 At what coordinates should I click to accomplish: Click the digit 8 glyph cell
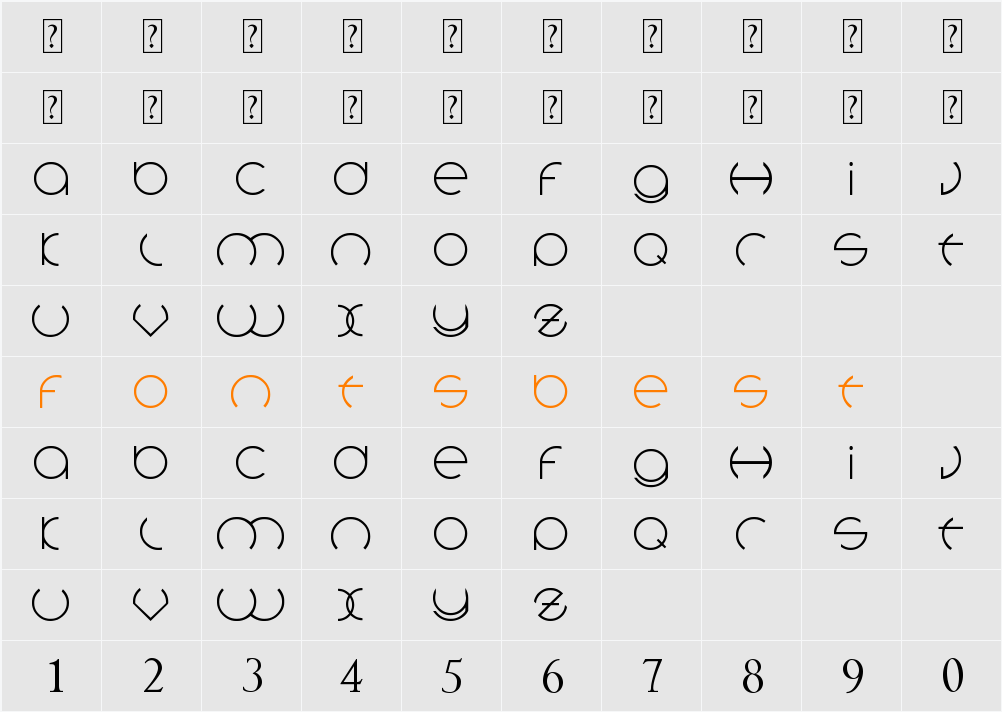point(752,677)
